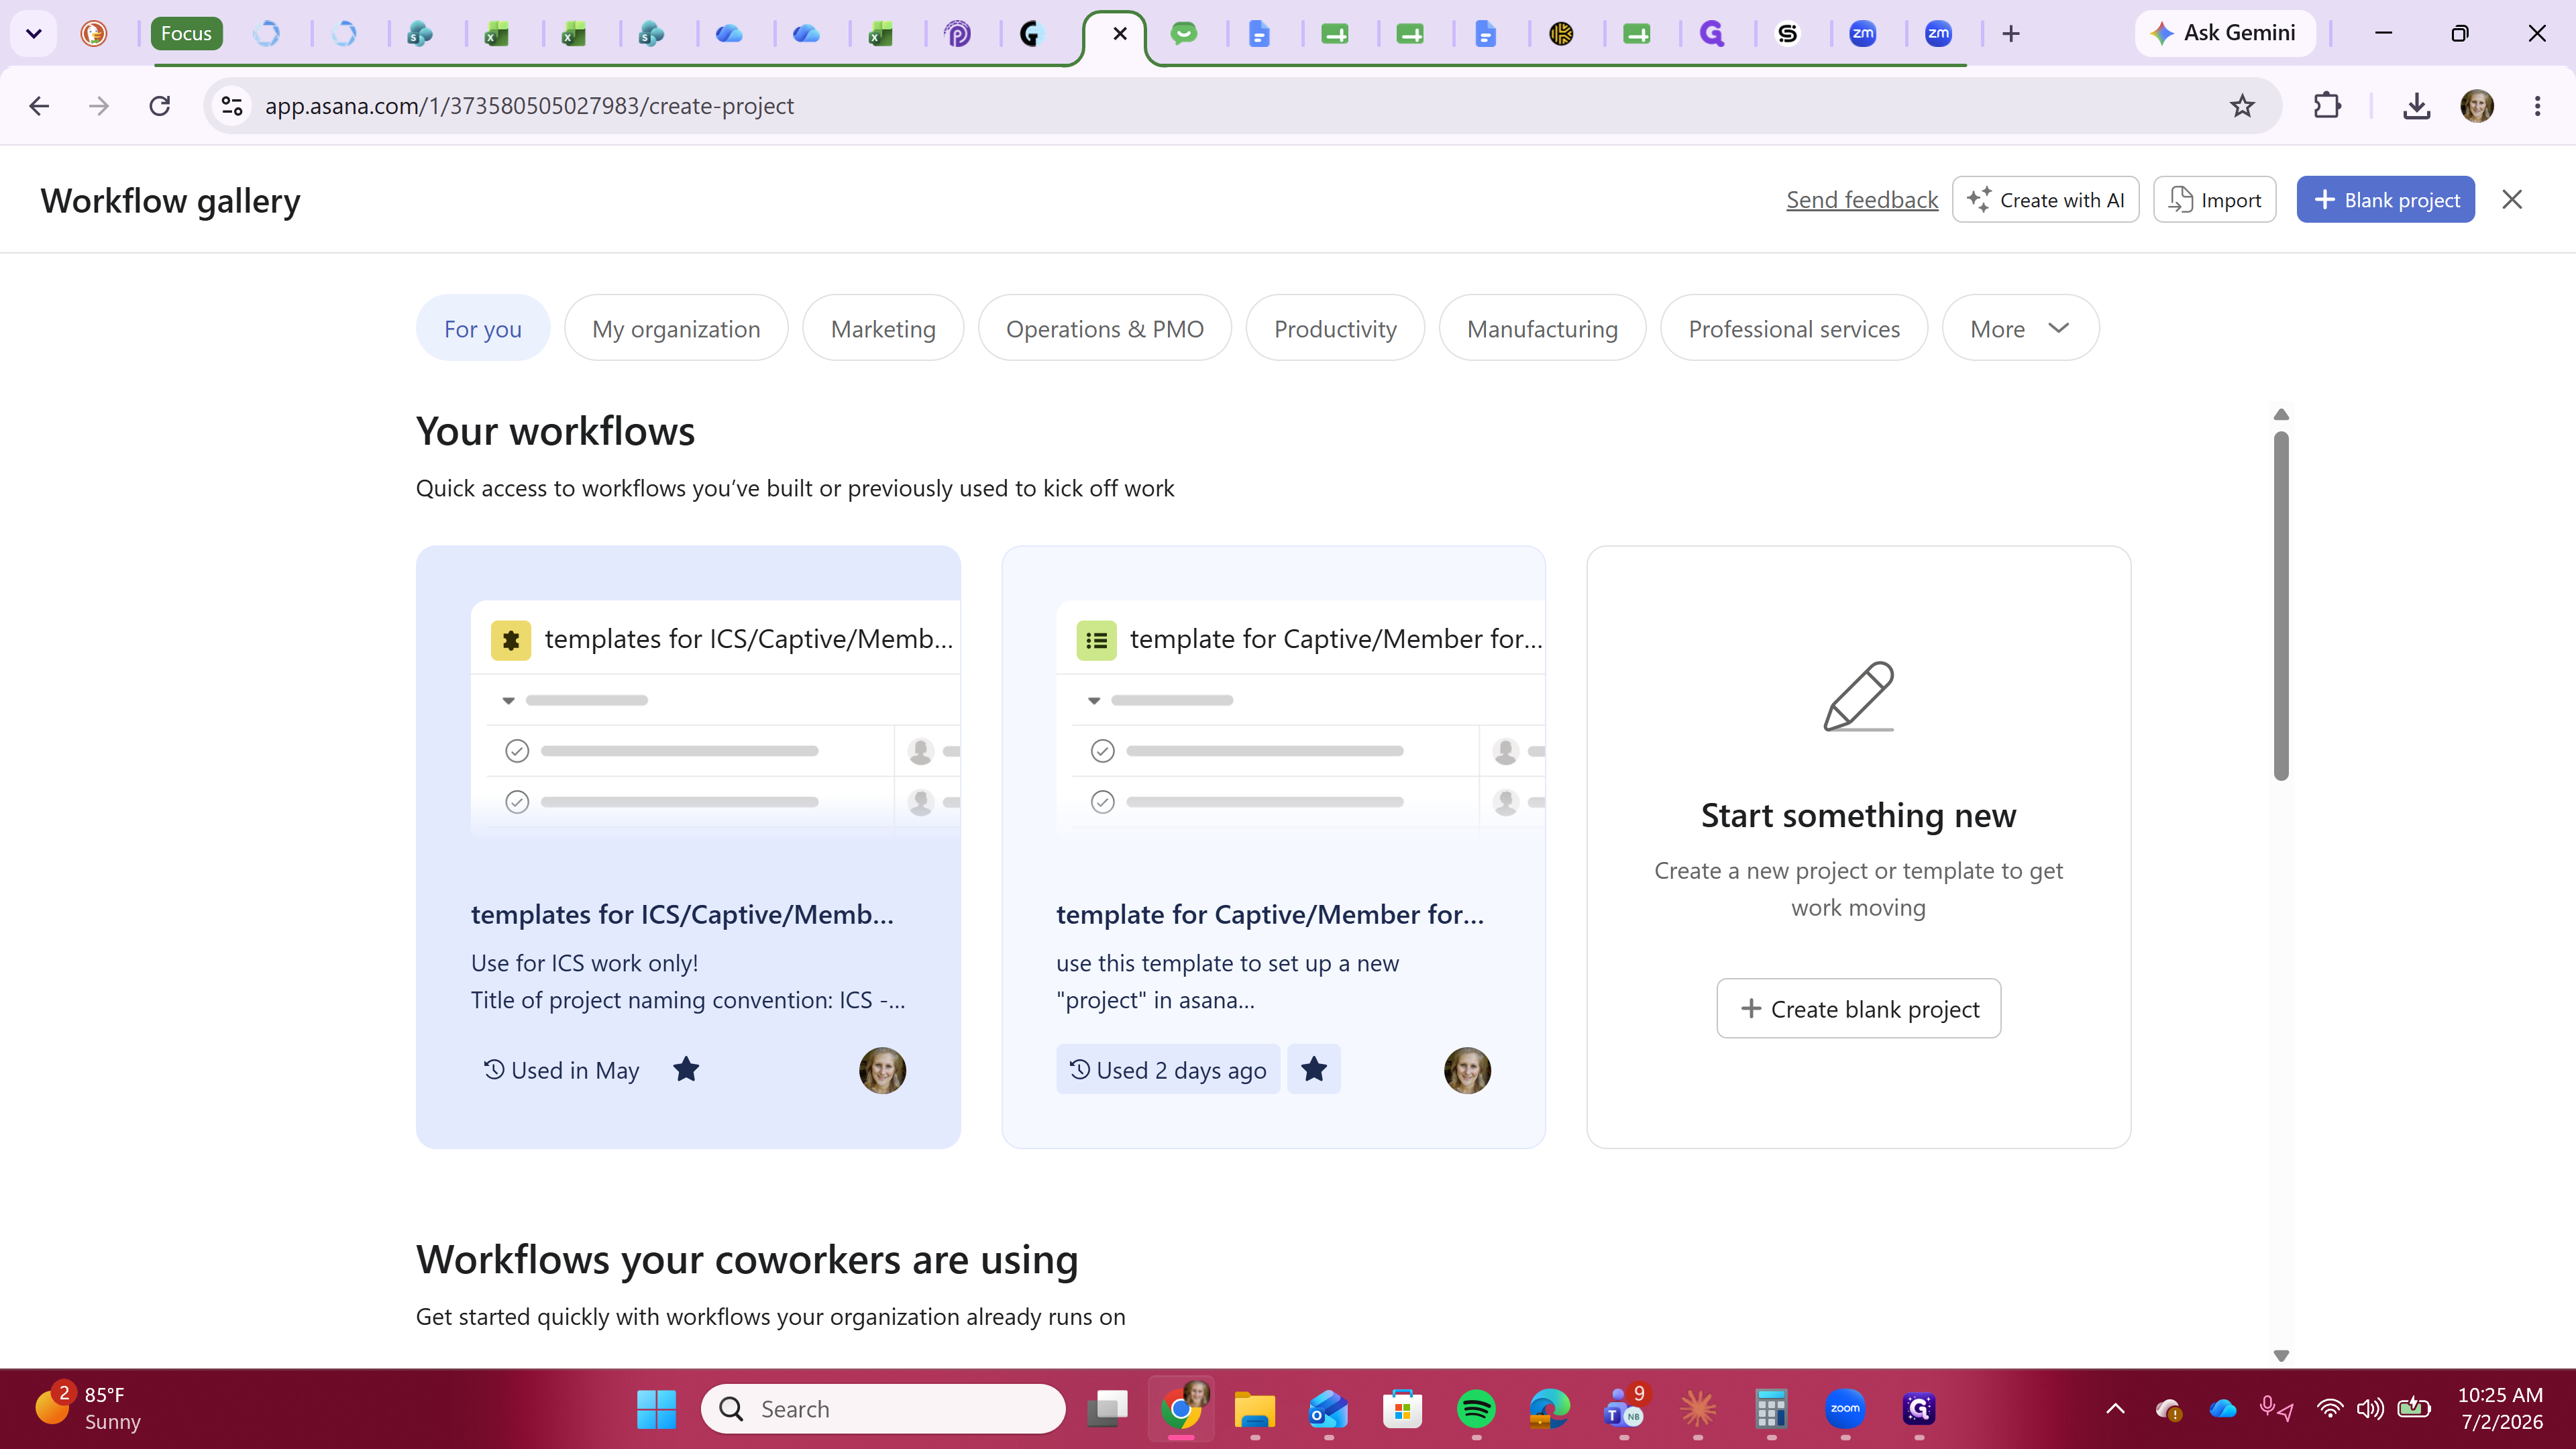Screen dimensions: 2576x1449
Task: Show hidden system tray icons chevron
Action: (2115, 1409)
